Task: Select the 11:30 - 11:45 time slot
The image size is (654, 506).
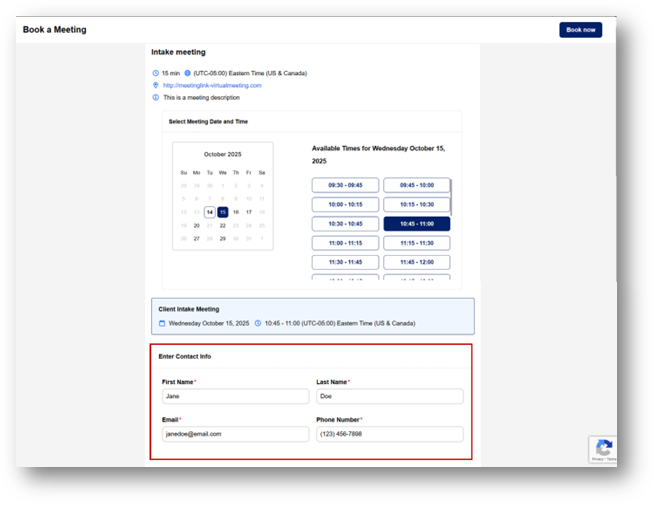Action: click(345, 262)
